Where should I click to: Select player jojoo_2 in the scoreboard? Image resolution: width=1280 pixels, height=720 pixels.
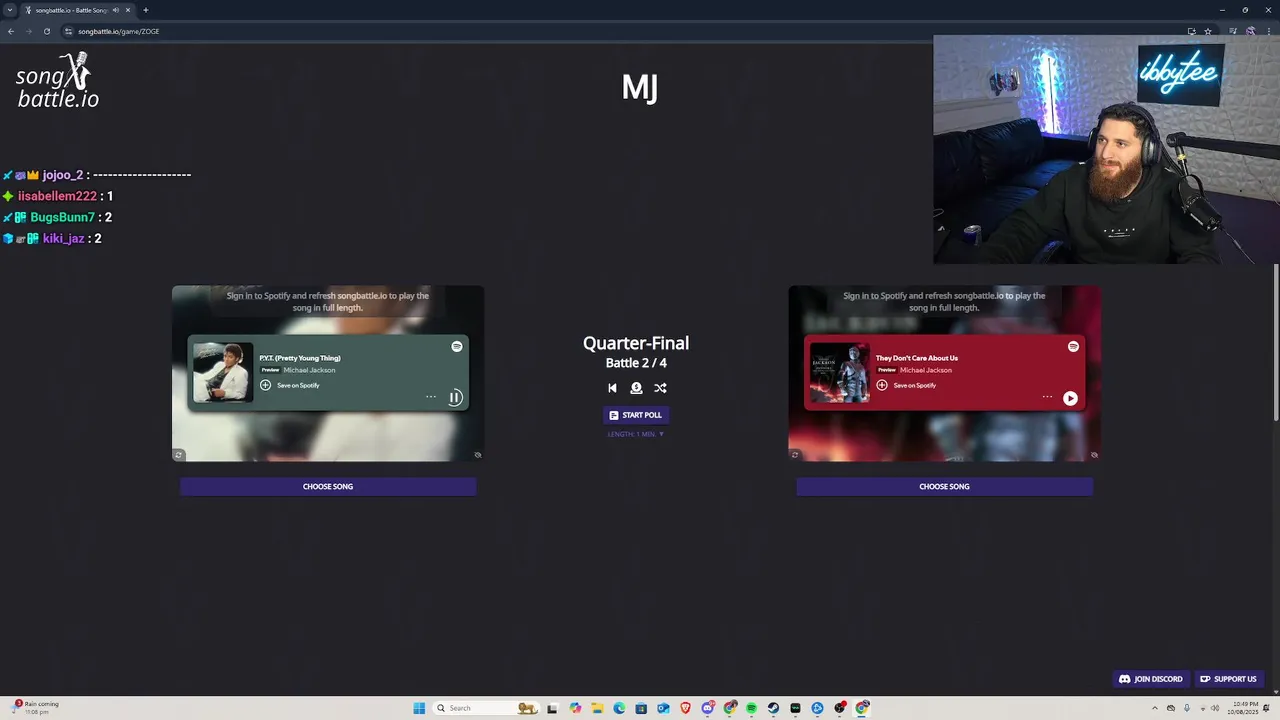(x=63, y=175)
